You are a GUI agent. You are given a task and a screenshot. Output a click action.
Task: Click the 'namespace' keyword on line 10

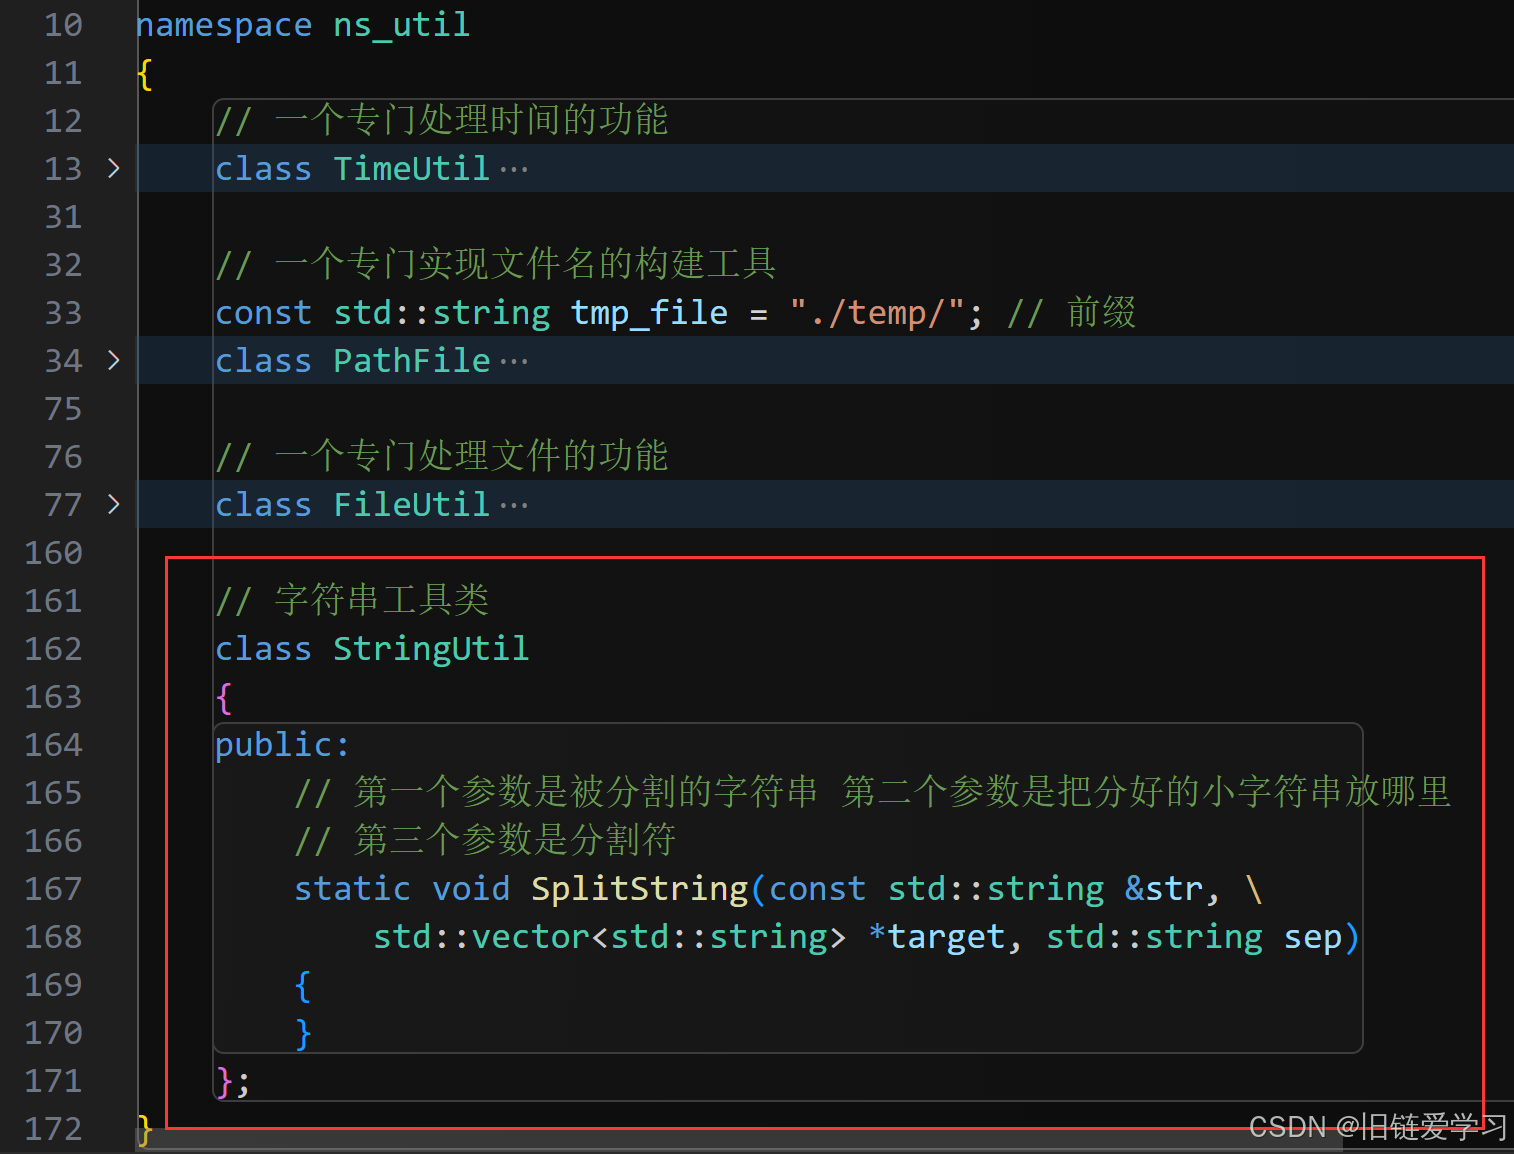pyautogui.click(x=224, y=25)
